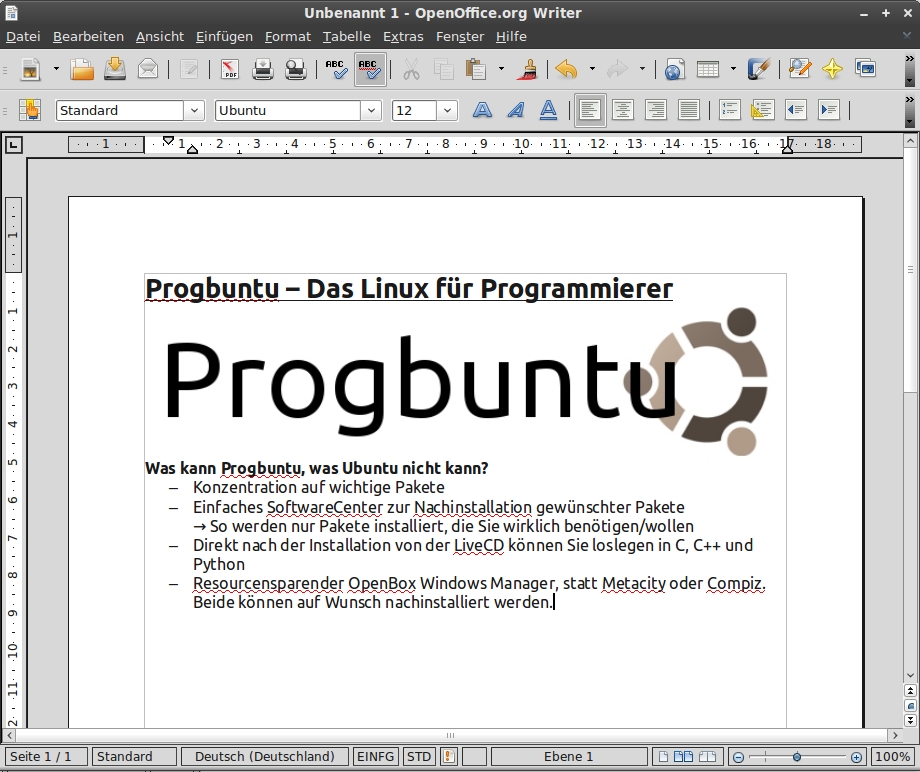
Task: Start the spellcheck (ABC icon)
Action: [x=336, y=70]
